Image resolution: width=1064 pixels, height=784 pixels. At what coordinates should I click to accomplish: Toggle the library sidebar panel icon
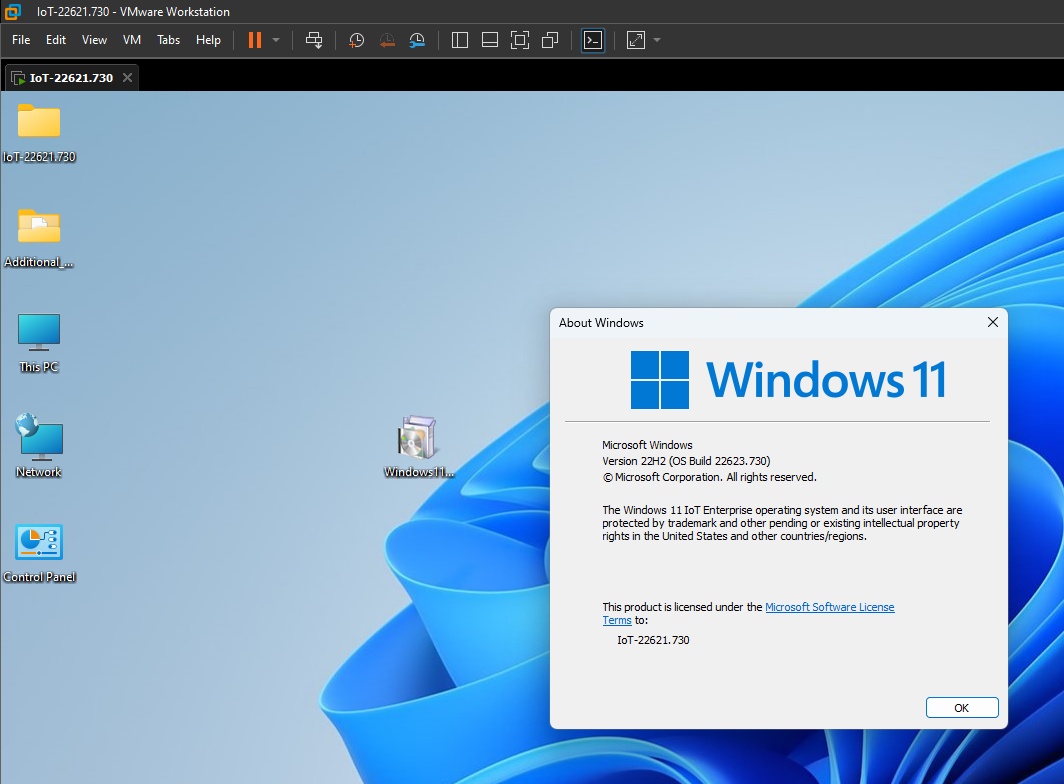coord(459,40)
